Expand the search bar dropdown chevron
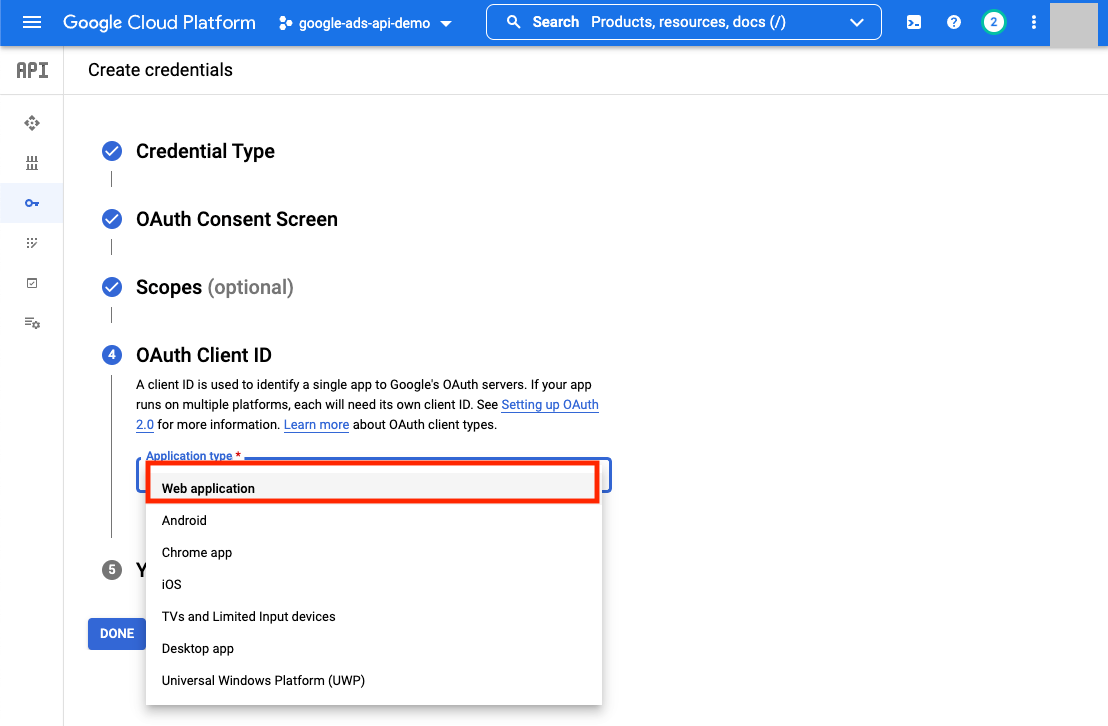The image size is (1108, 726). (x=856, y=23)
